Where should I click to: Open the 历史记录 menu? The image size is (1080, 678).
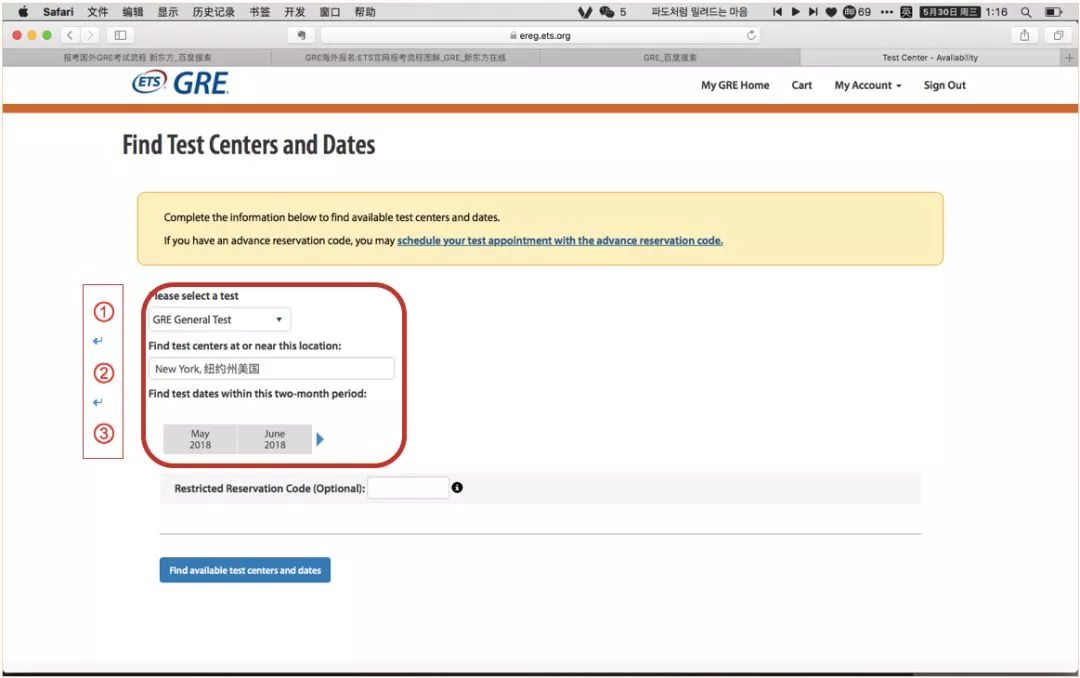pyautogui.click(x=214, y=12)
